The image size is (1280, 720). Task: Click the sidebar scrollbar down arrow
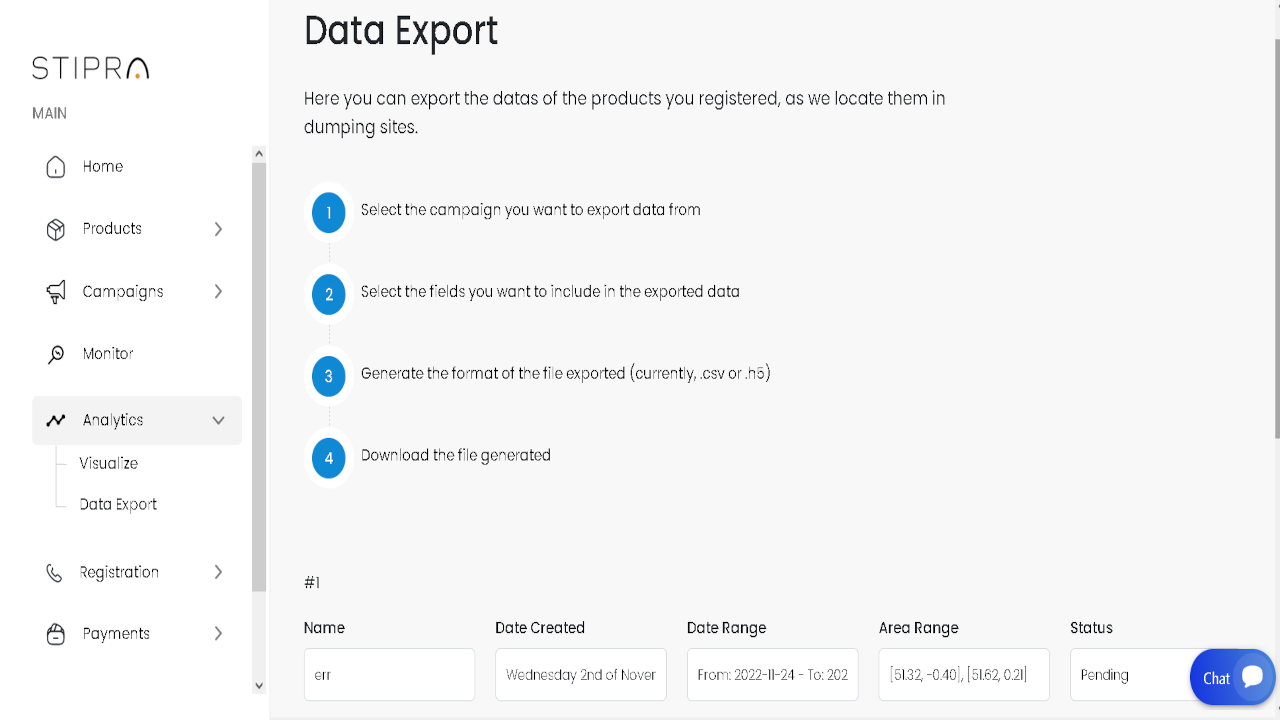click(259, 686)
